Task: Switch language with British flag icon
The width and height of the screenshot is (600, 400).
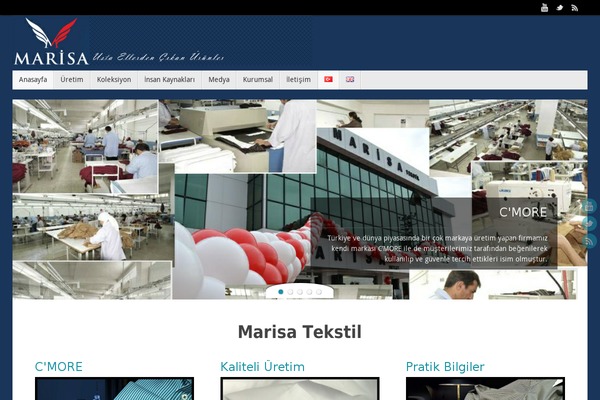Action: click(x=350, y=79)
